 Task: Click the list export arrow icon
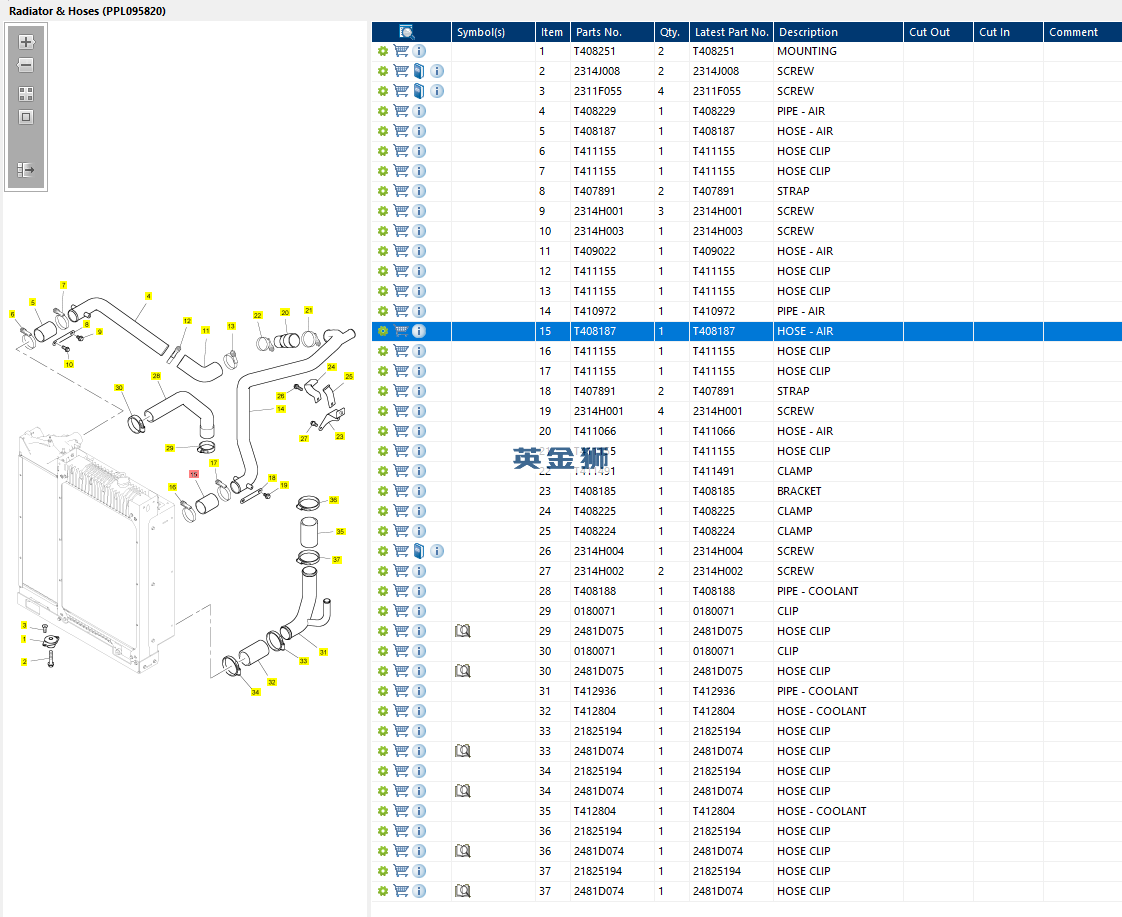coord(26,170)
